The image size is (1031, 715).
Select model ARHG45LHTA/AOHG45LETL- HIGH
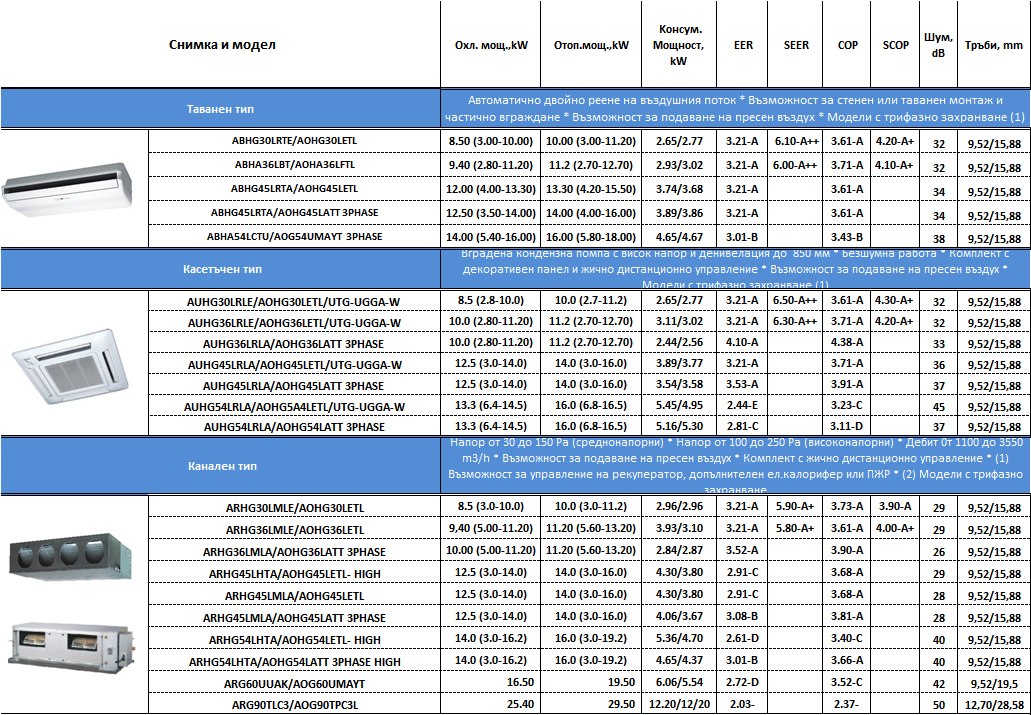tap(295, 574)
